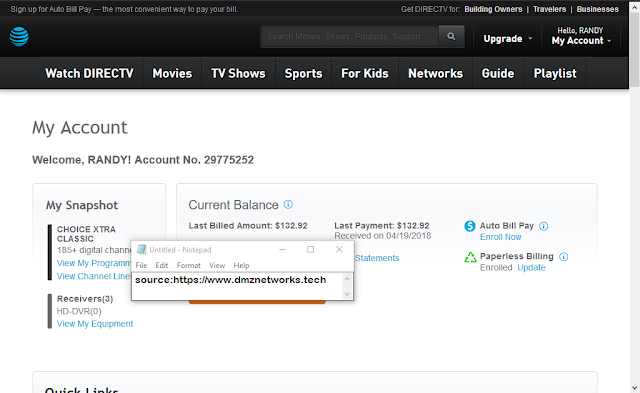Viewport: 640px width, 393px height.
Task: Go to the Movies tab
Action: coord(172,73)
